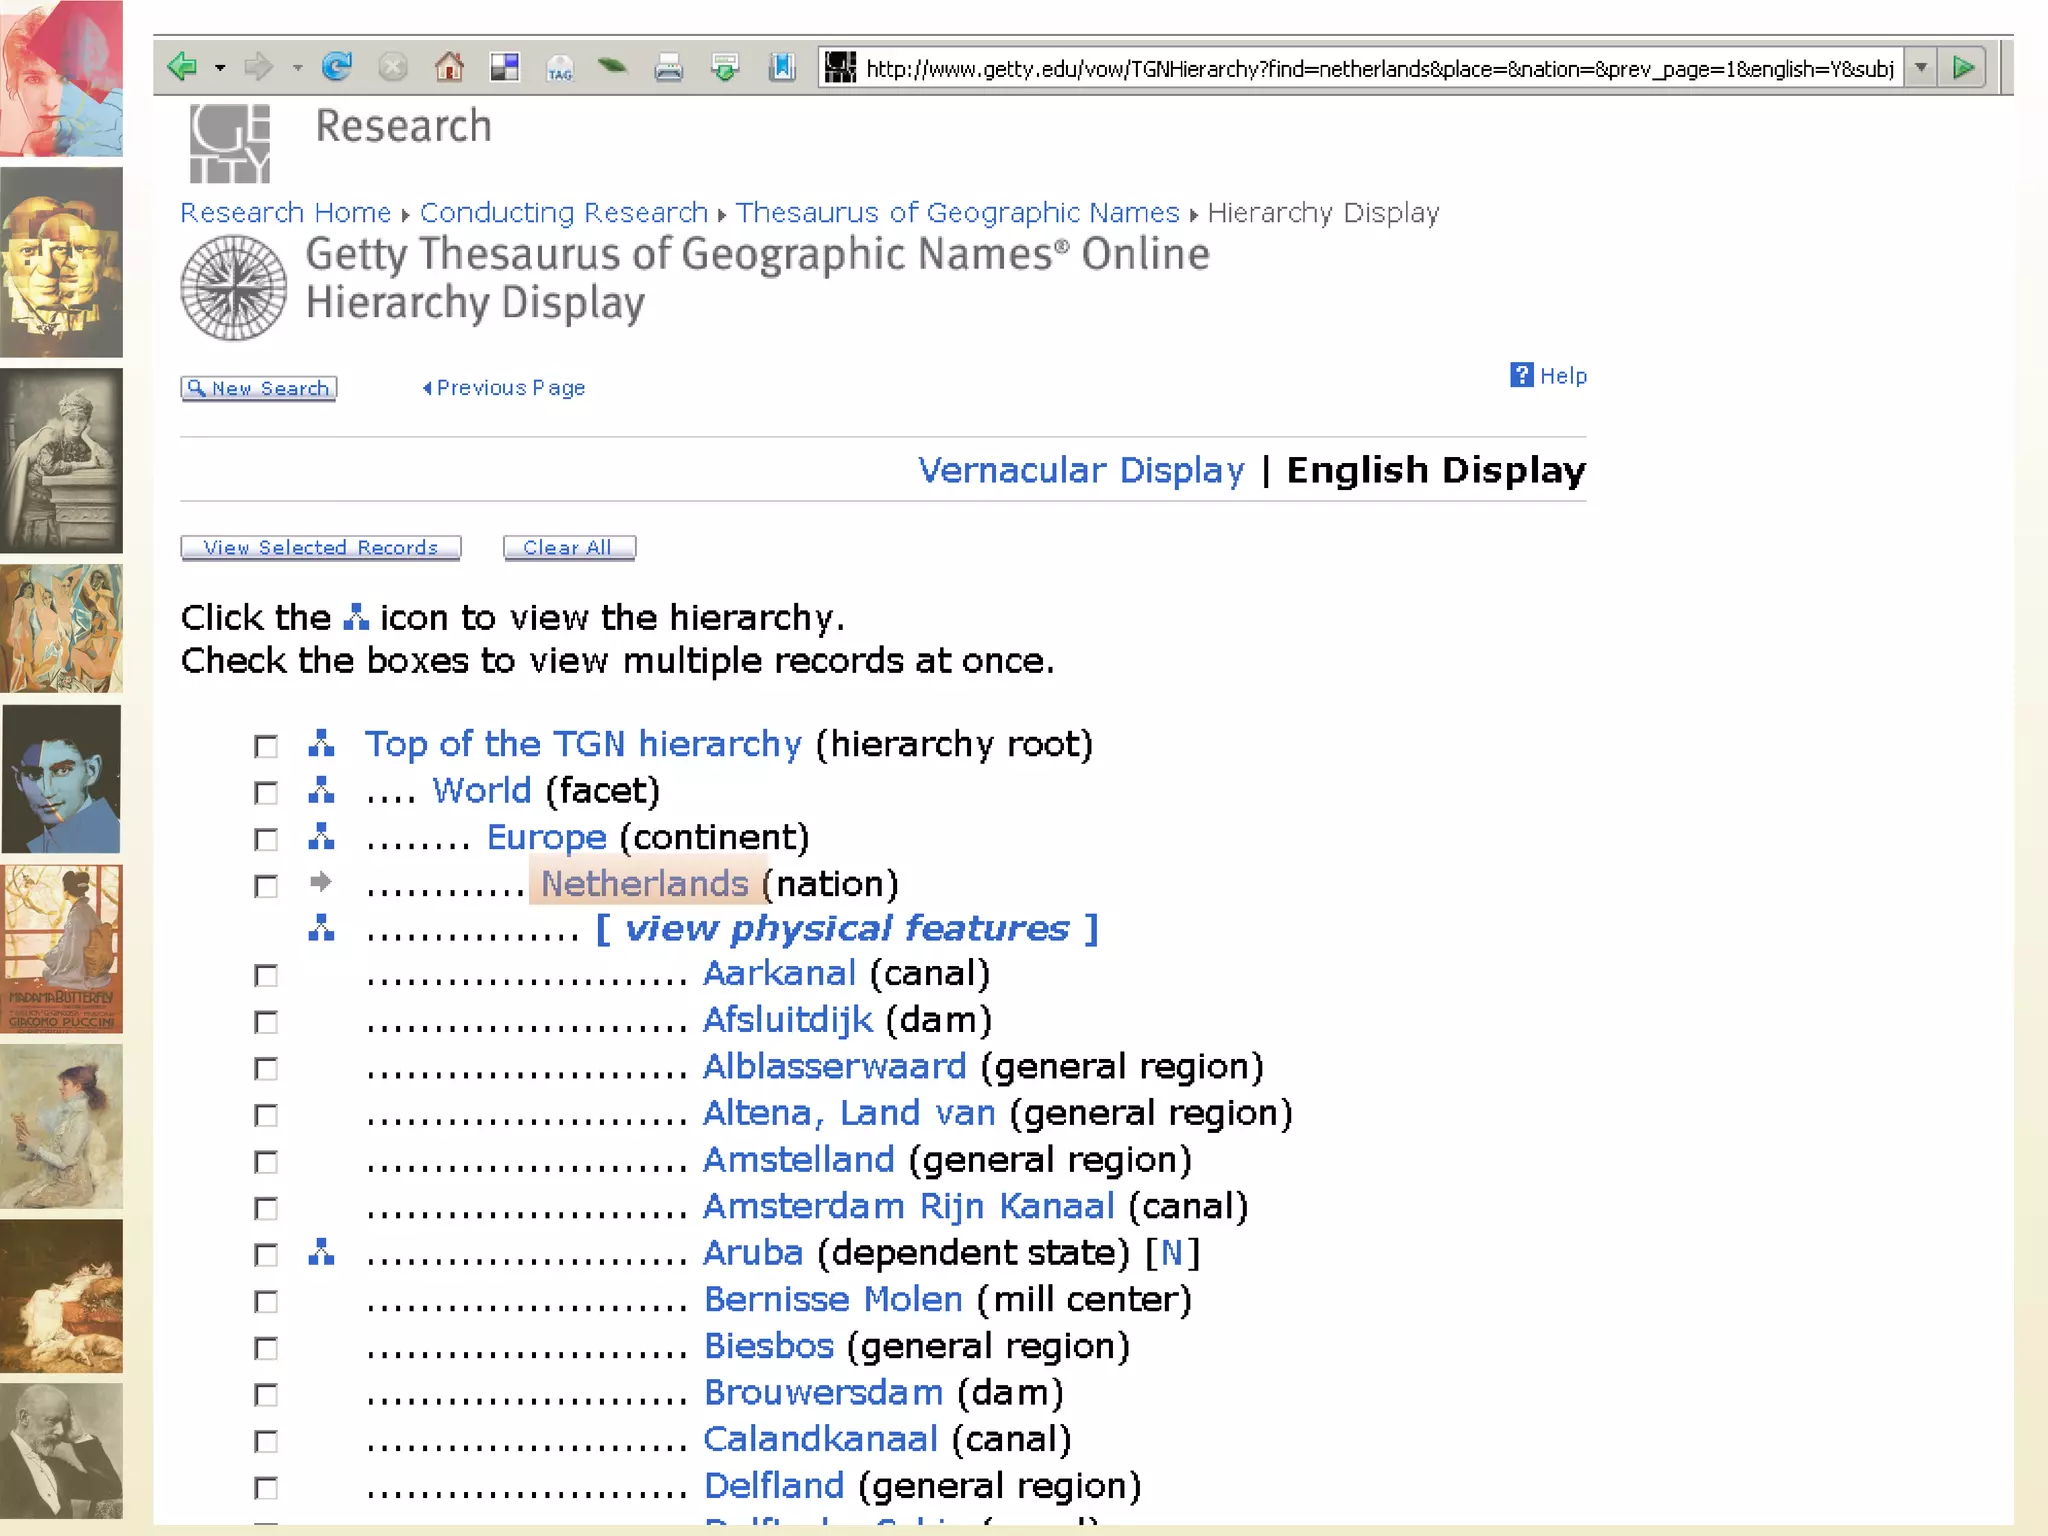
Task: Print the page using the printer icon
Action: pos(668,68)
